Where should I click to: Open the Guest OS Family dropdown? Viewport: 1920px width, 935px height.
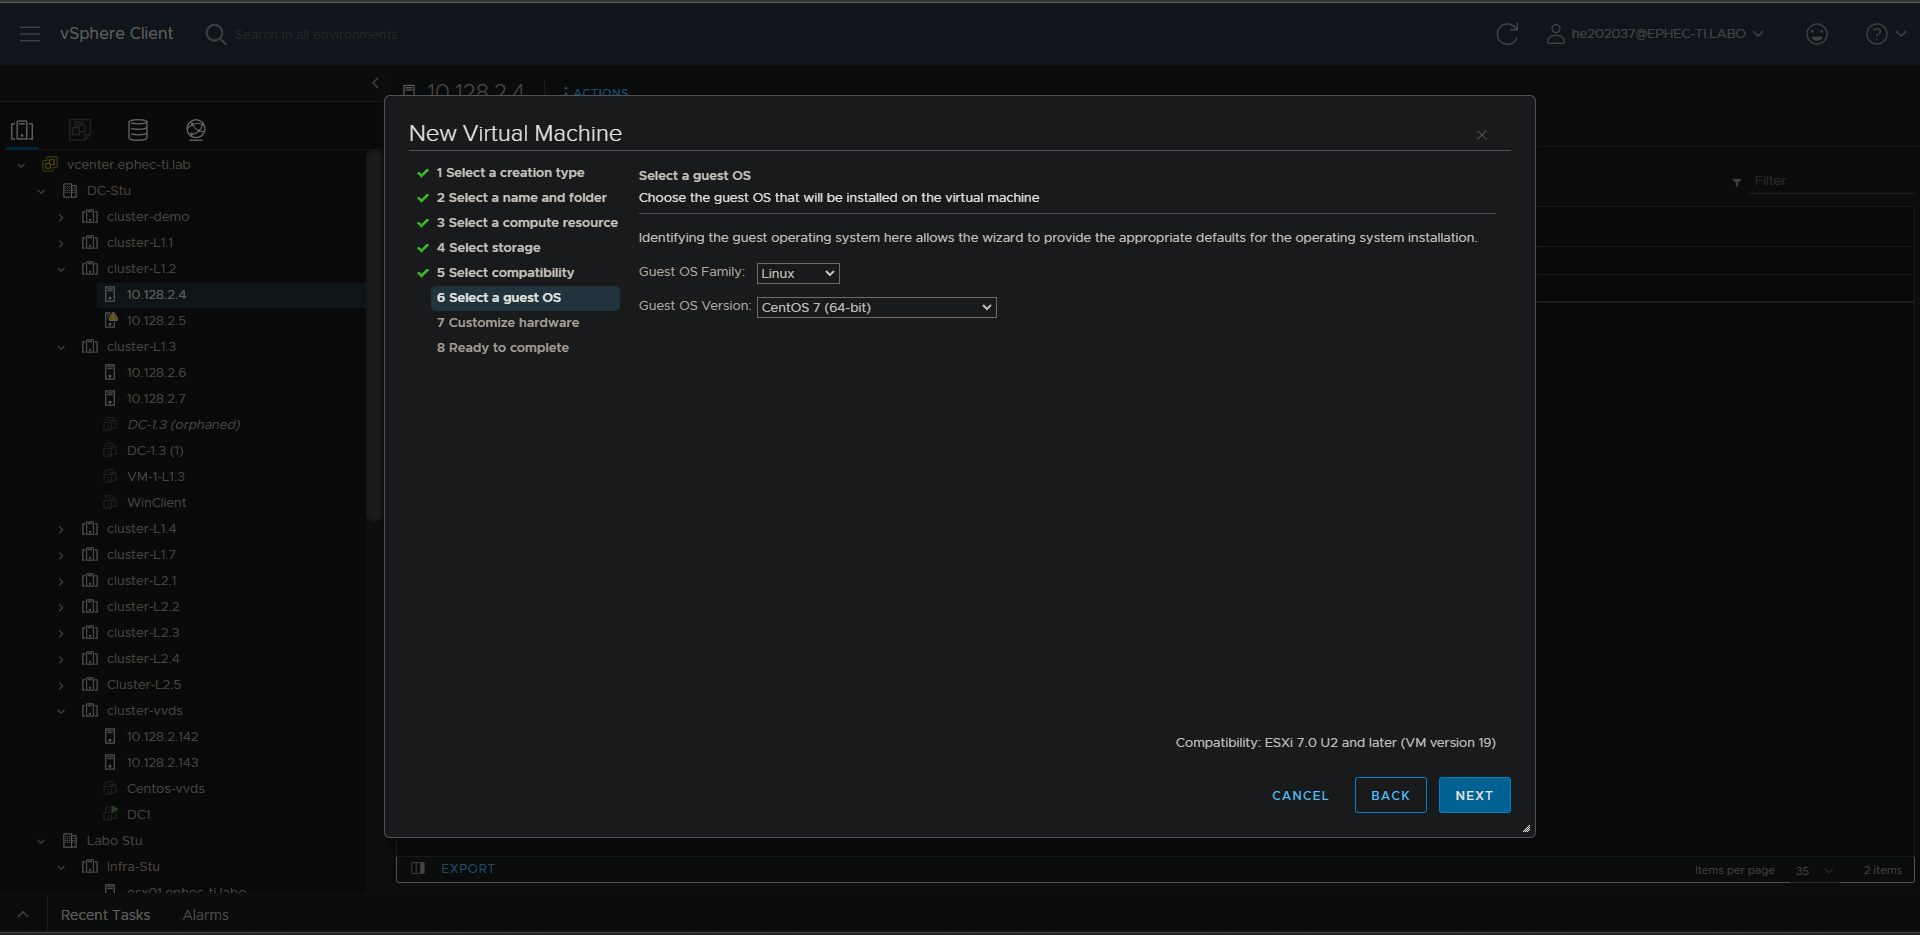click(798, 273)
